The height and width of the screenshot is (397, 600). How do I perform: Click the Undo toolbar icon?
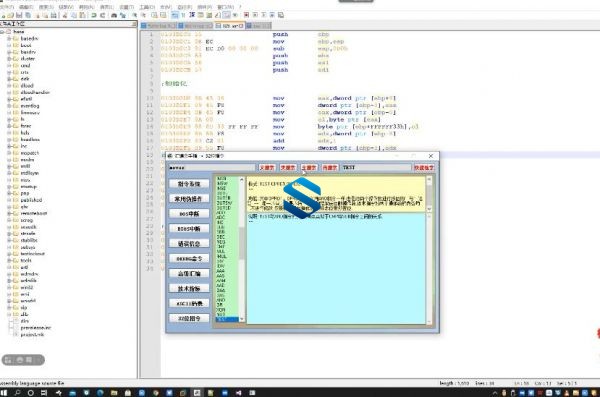tap(94, 15)
